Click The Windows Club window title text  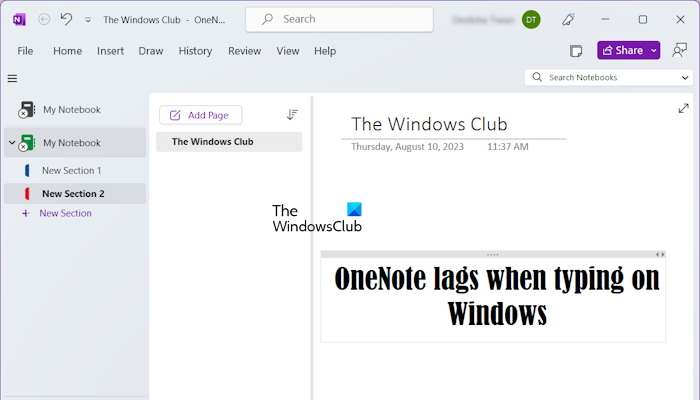click(142, 20)
